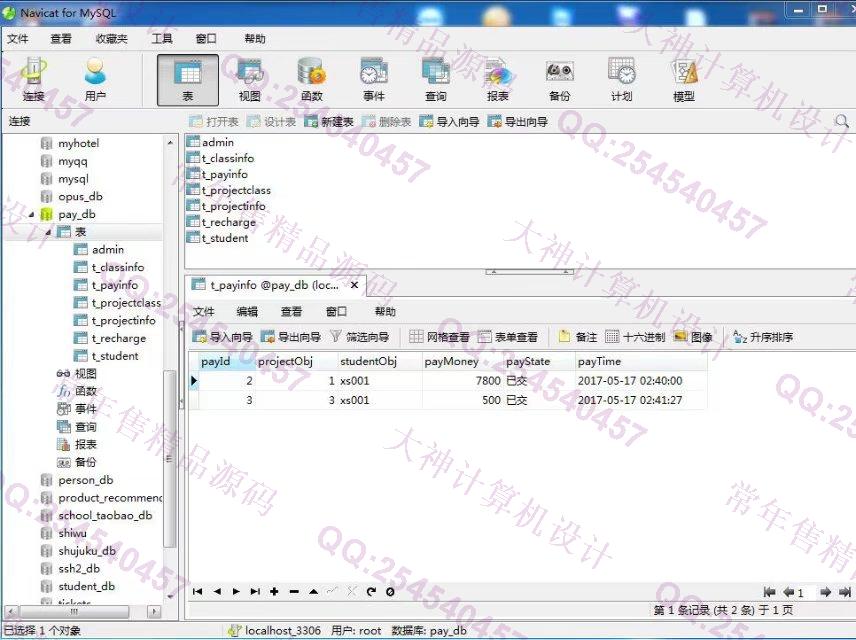The image size is (856, 640).
Task: Click 图像 (Image) toolbar button
Action: pyautogui.click(x=693, y=337)
